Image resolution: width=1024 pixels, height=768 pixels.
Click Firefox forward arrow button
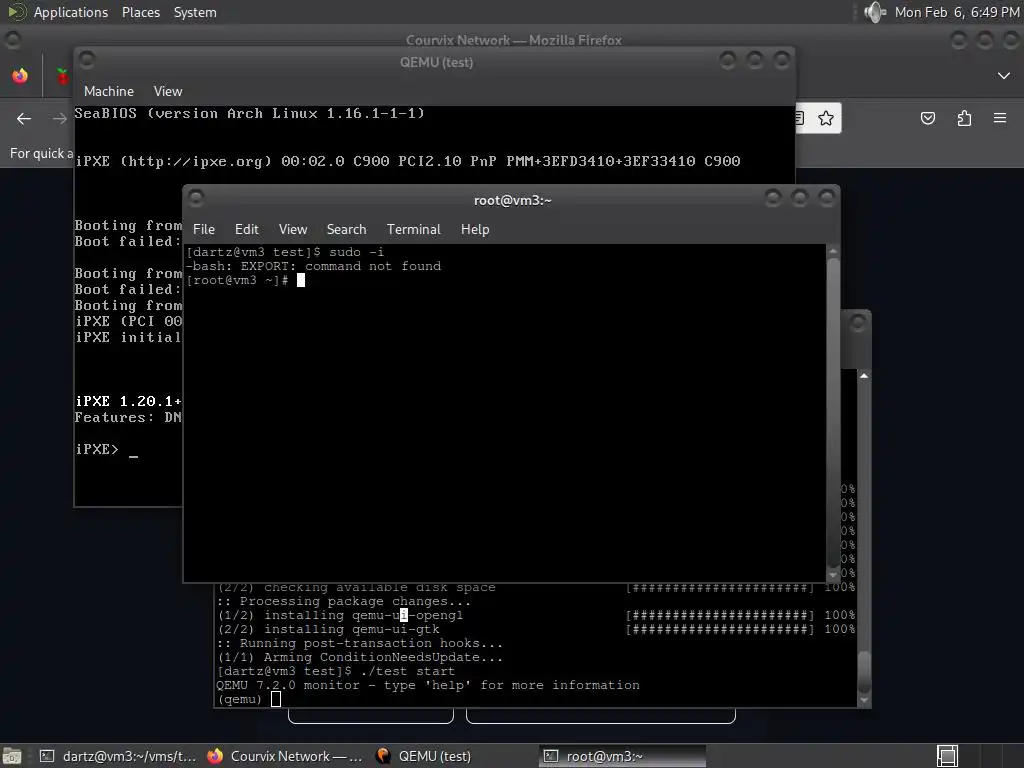(x=59, y=118)
